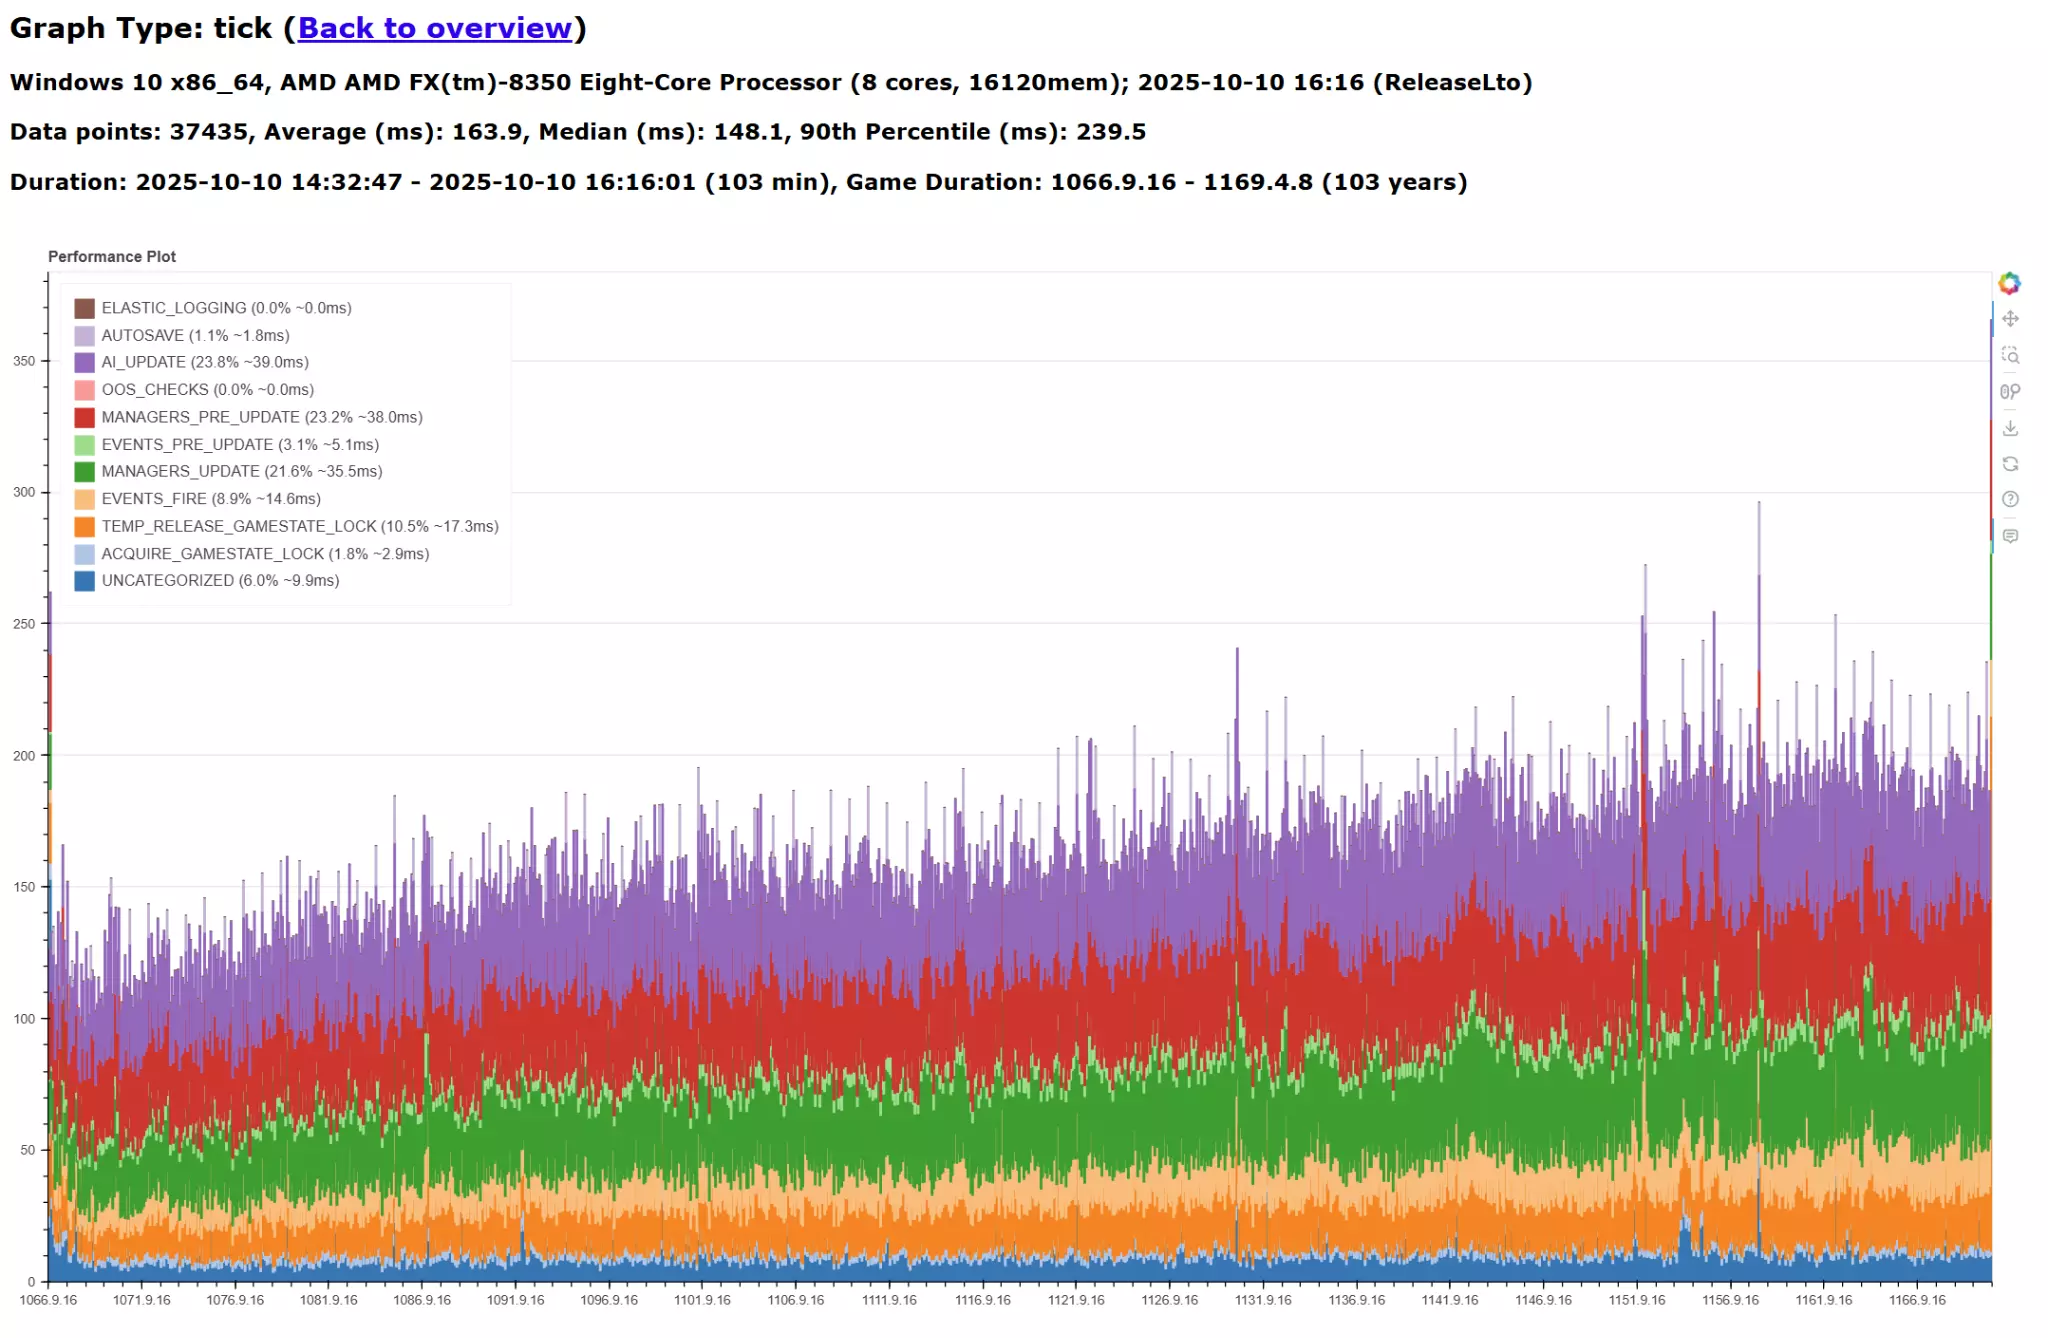Reset the plot view
Screen dimensions: 2048x1338
[2010, 464]
